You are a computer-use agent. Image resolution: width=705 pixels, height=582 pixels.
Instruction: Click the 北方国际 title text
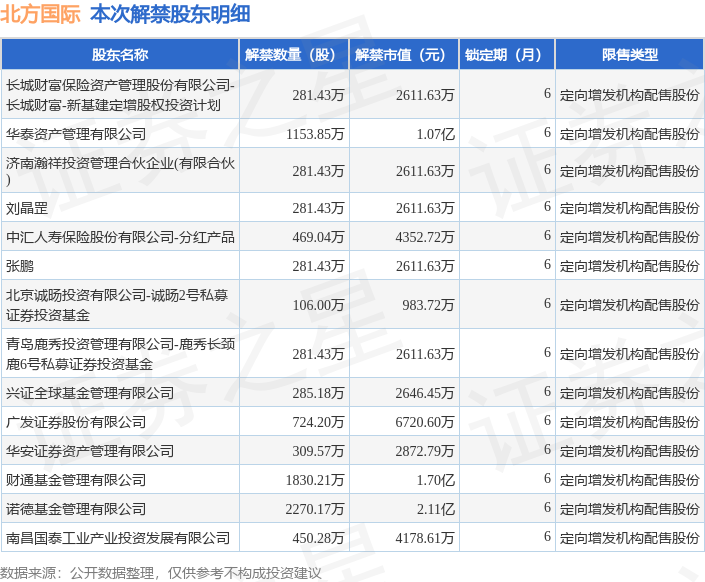click(x=40, y=14)
